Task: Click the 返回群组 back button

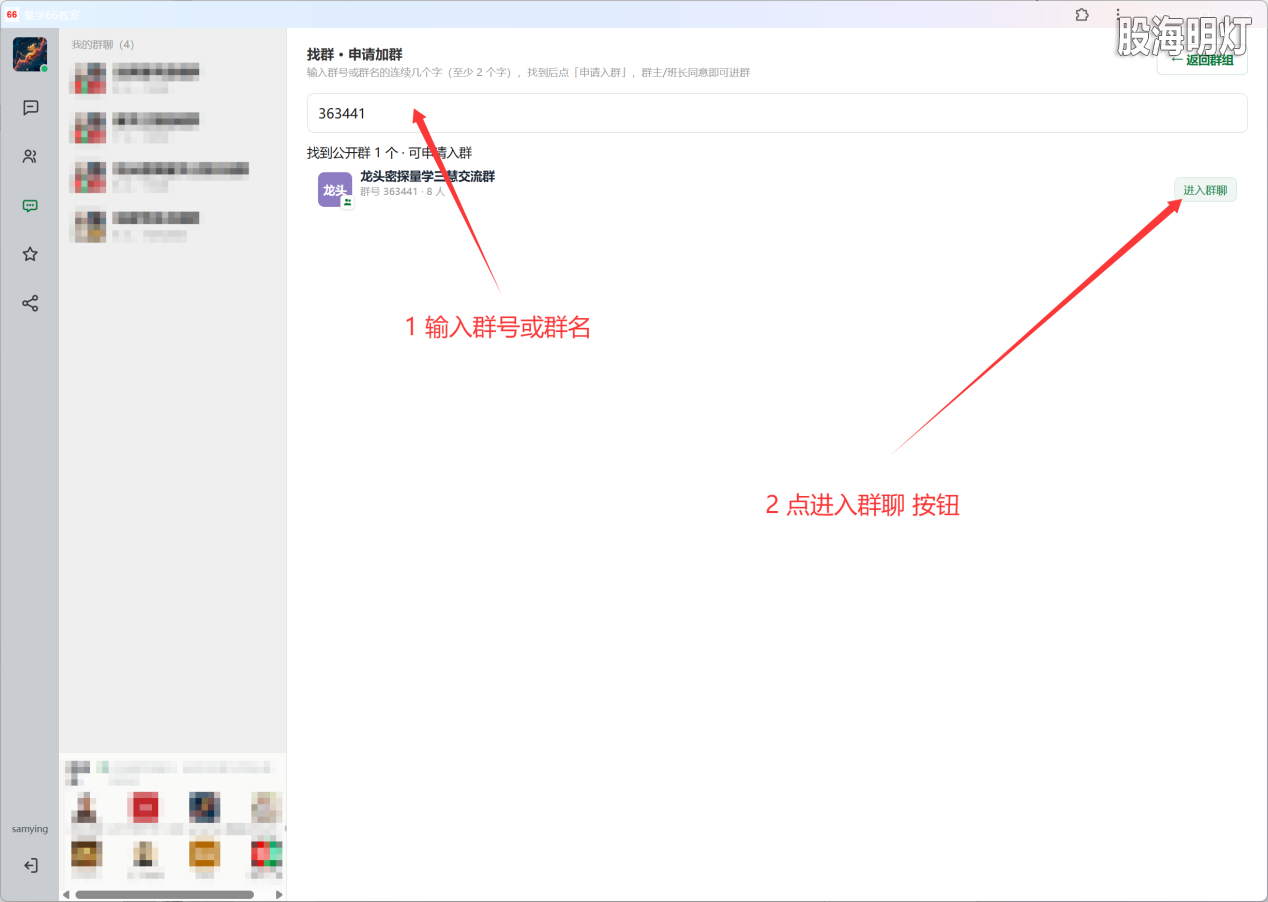Action: [x=1202, y=60]
